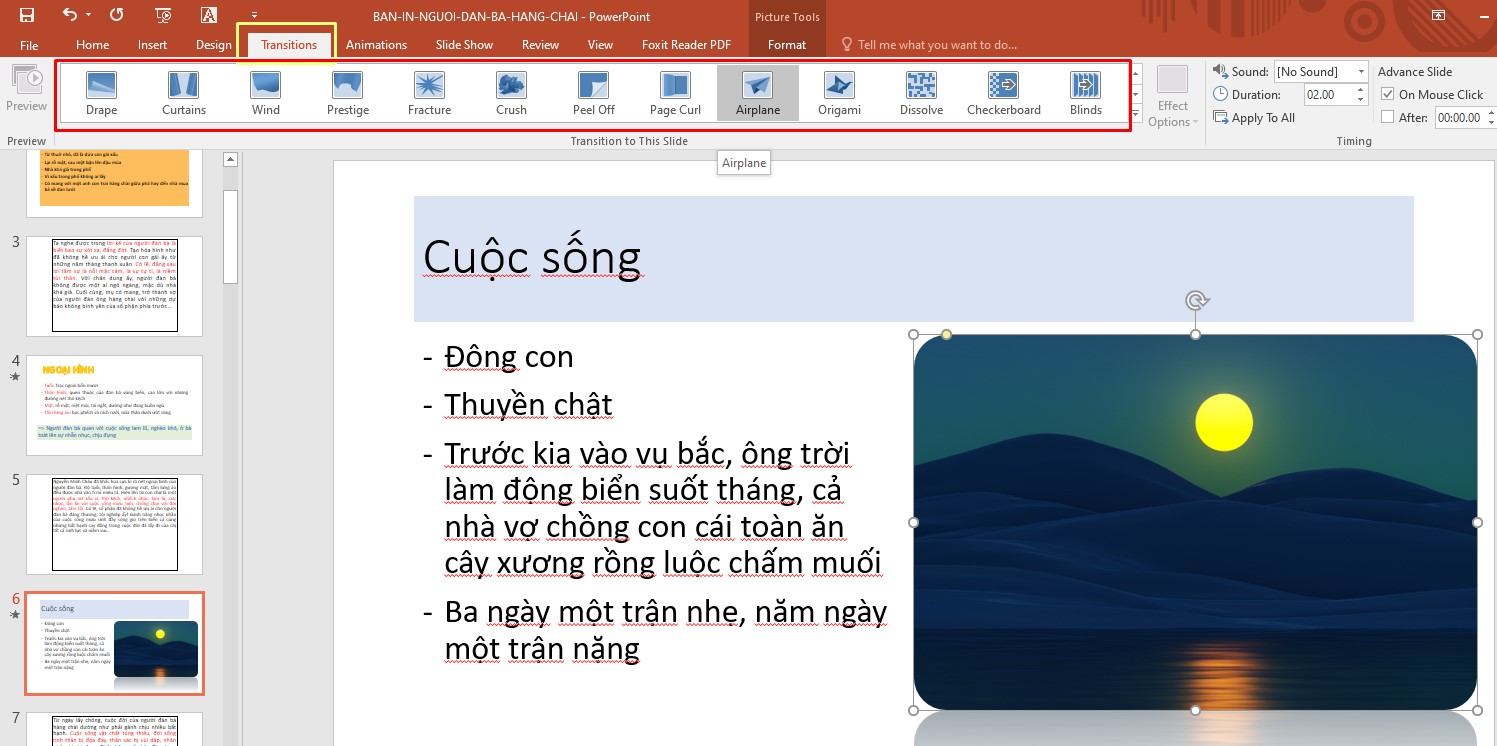
Task: Choose the Blinds transition
Action: click(1085, 92)
